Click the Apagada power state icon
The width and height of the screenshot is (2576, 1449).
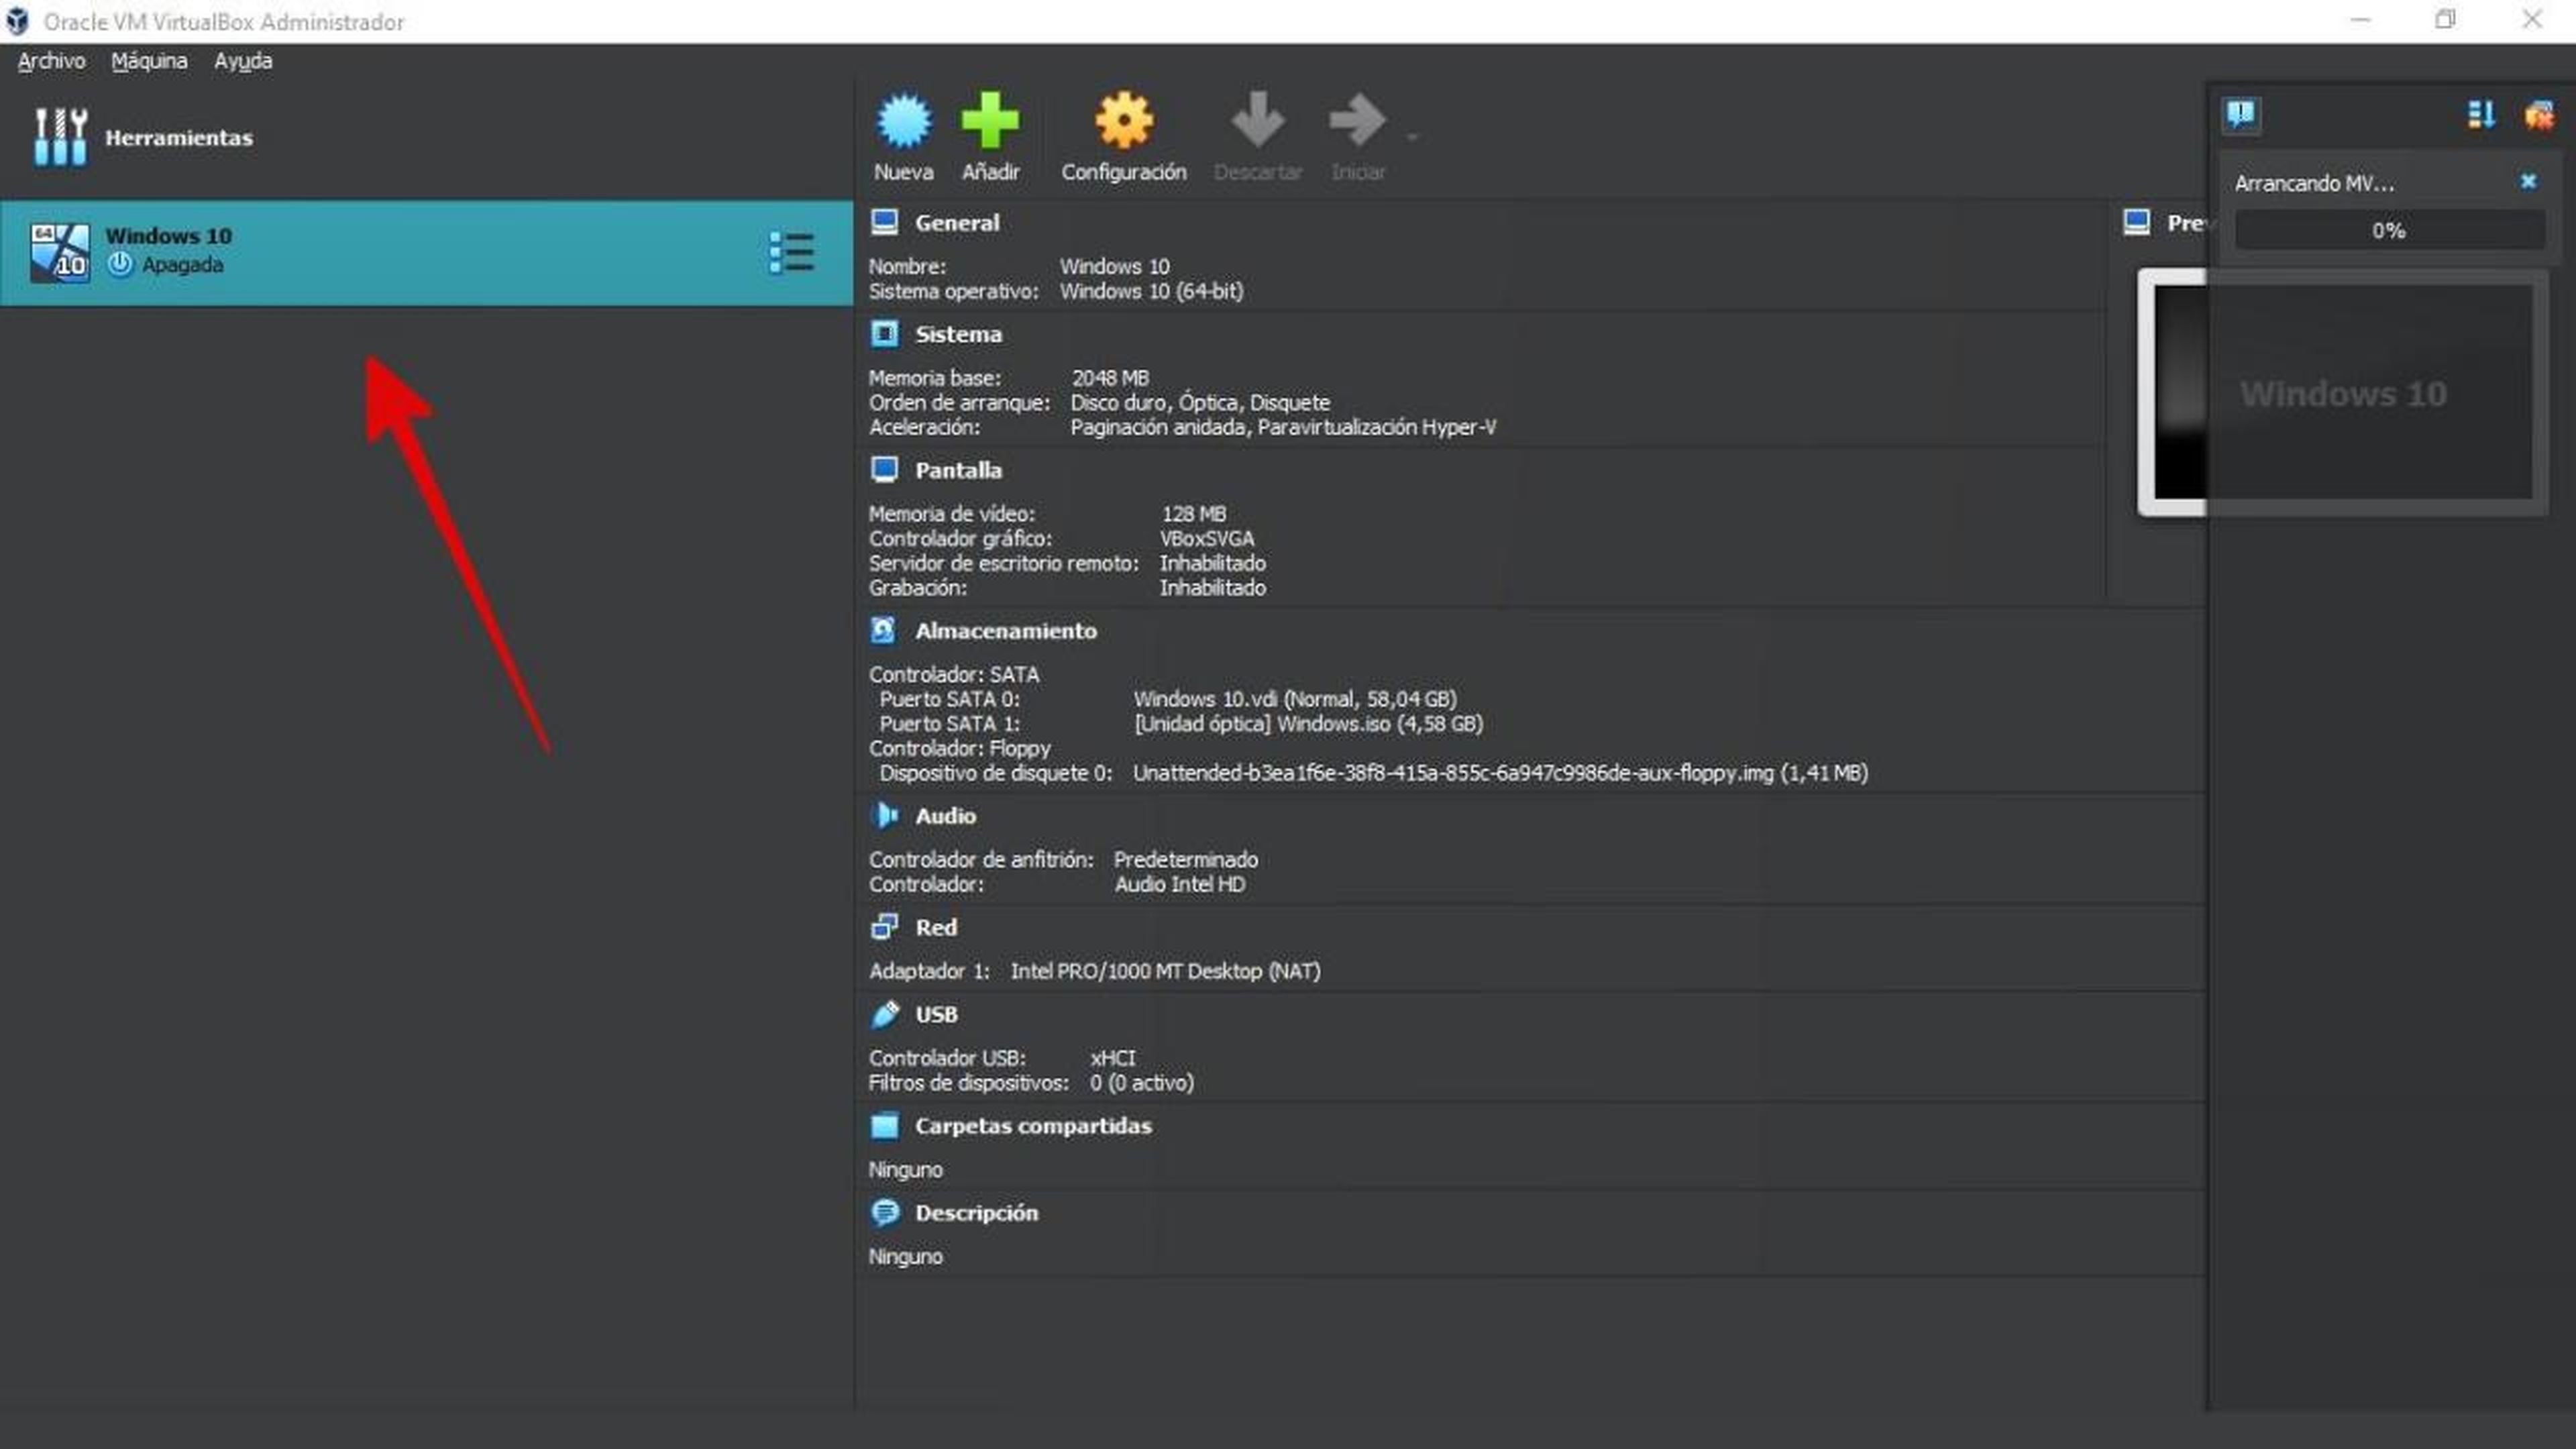click(x=120, y=264)
